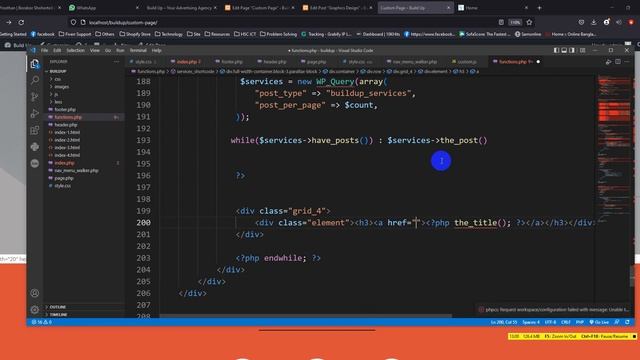The height and width of the screenshot is (360, 640).
Task: Open the Accounts menu in the activity bar
Action: [x=35, y=293]
